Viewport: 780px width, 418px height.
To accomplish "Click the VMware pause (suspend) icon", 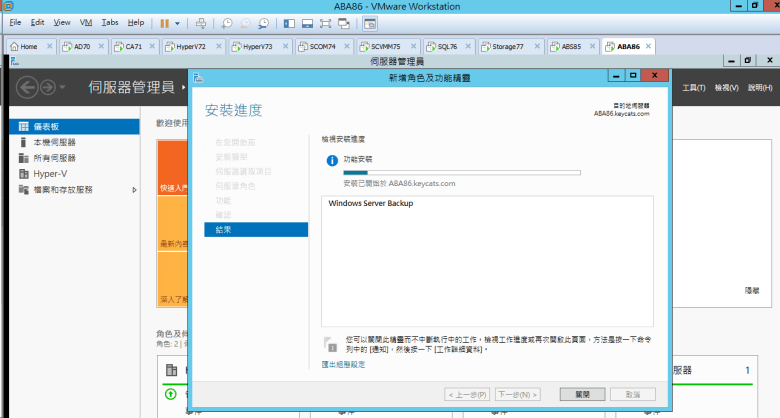I will (165, 22).
